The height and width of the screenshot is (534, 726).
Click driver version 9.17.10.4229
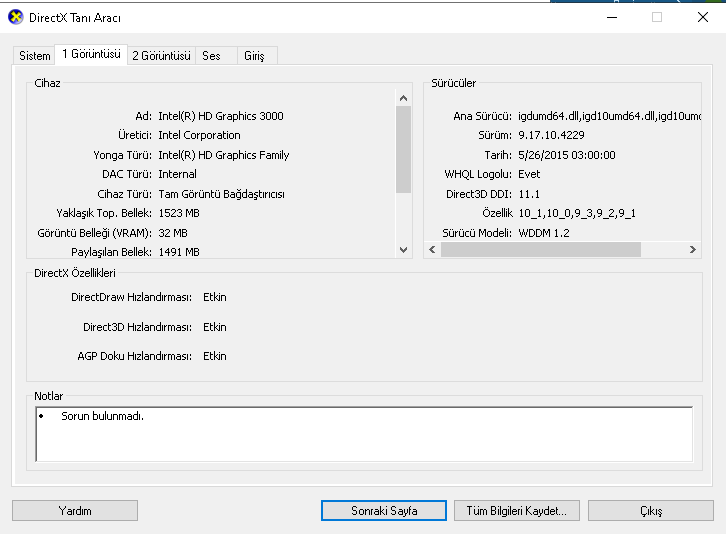click(x=551, y=135)
